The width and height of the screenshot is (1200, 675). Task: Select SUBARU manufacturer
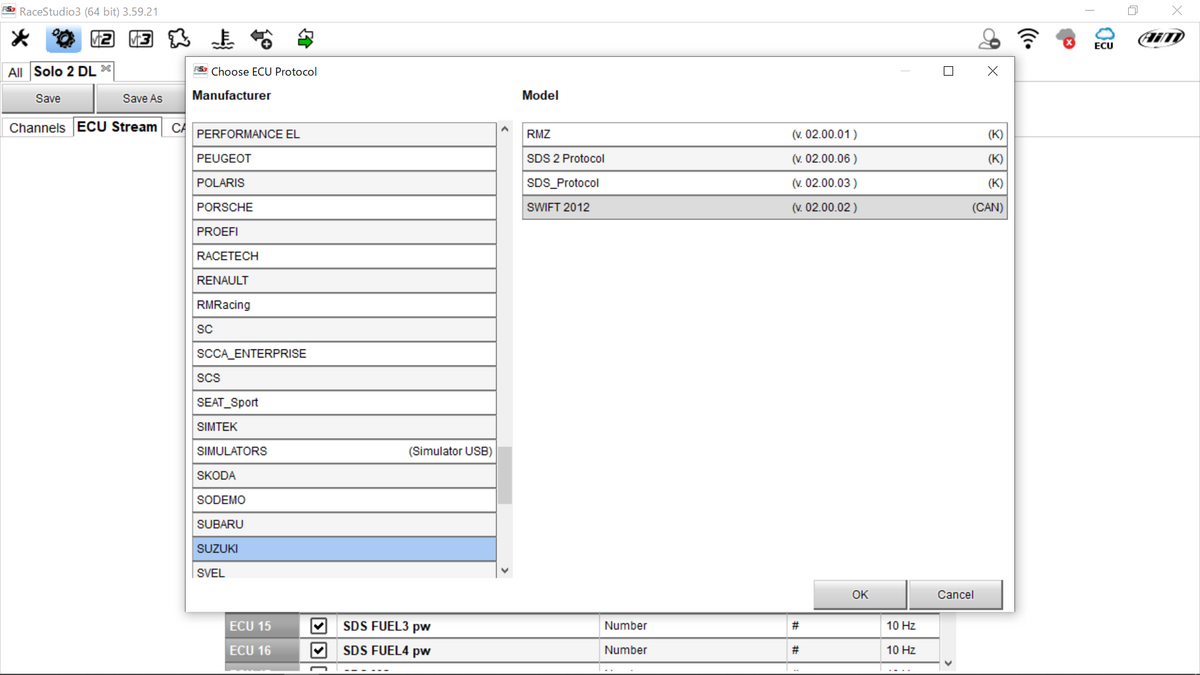pyautogui.click(x=344, y=525)
